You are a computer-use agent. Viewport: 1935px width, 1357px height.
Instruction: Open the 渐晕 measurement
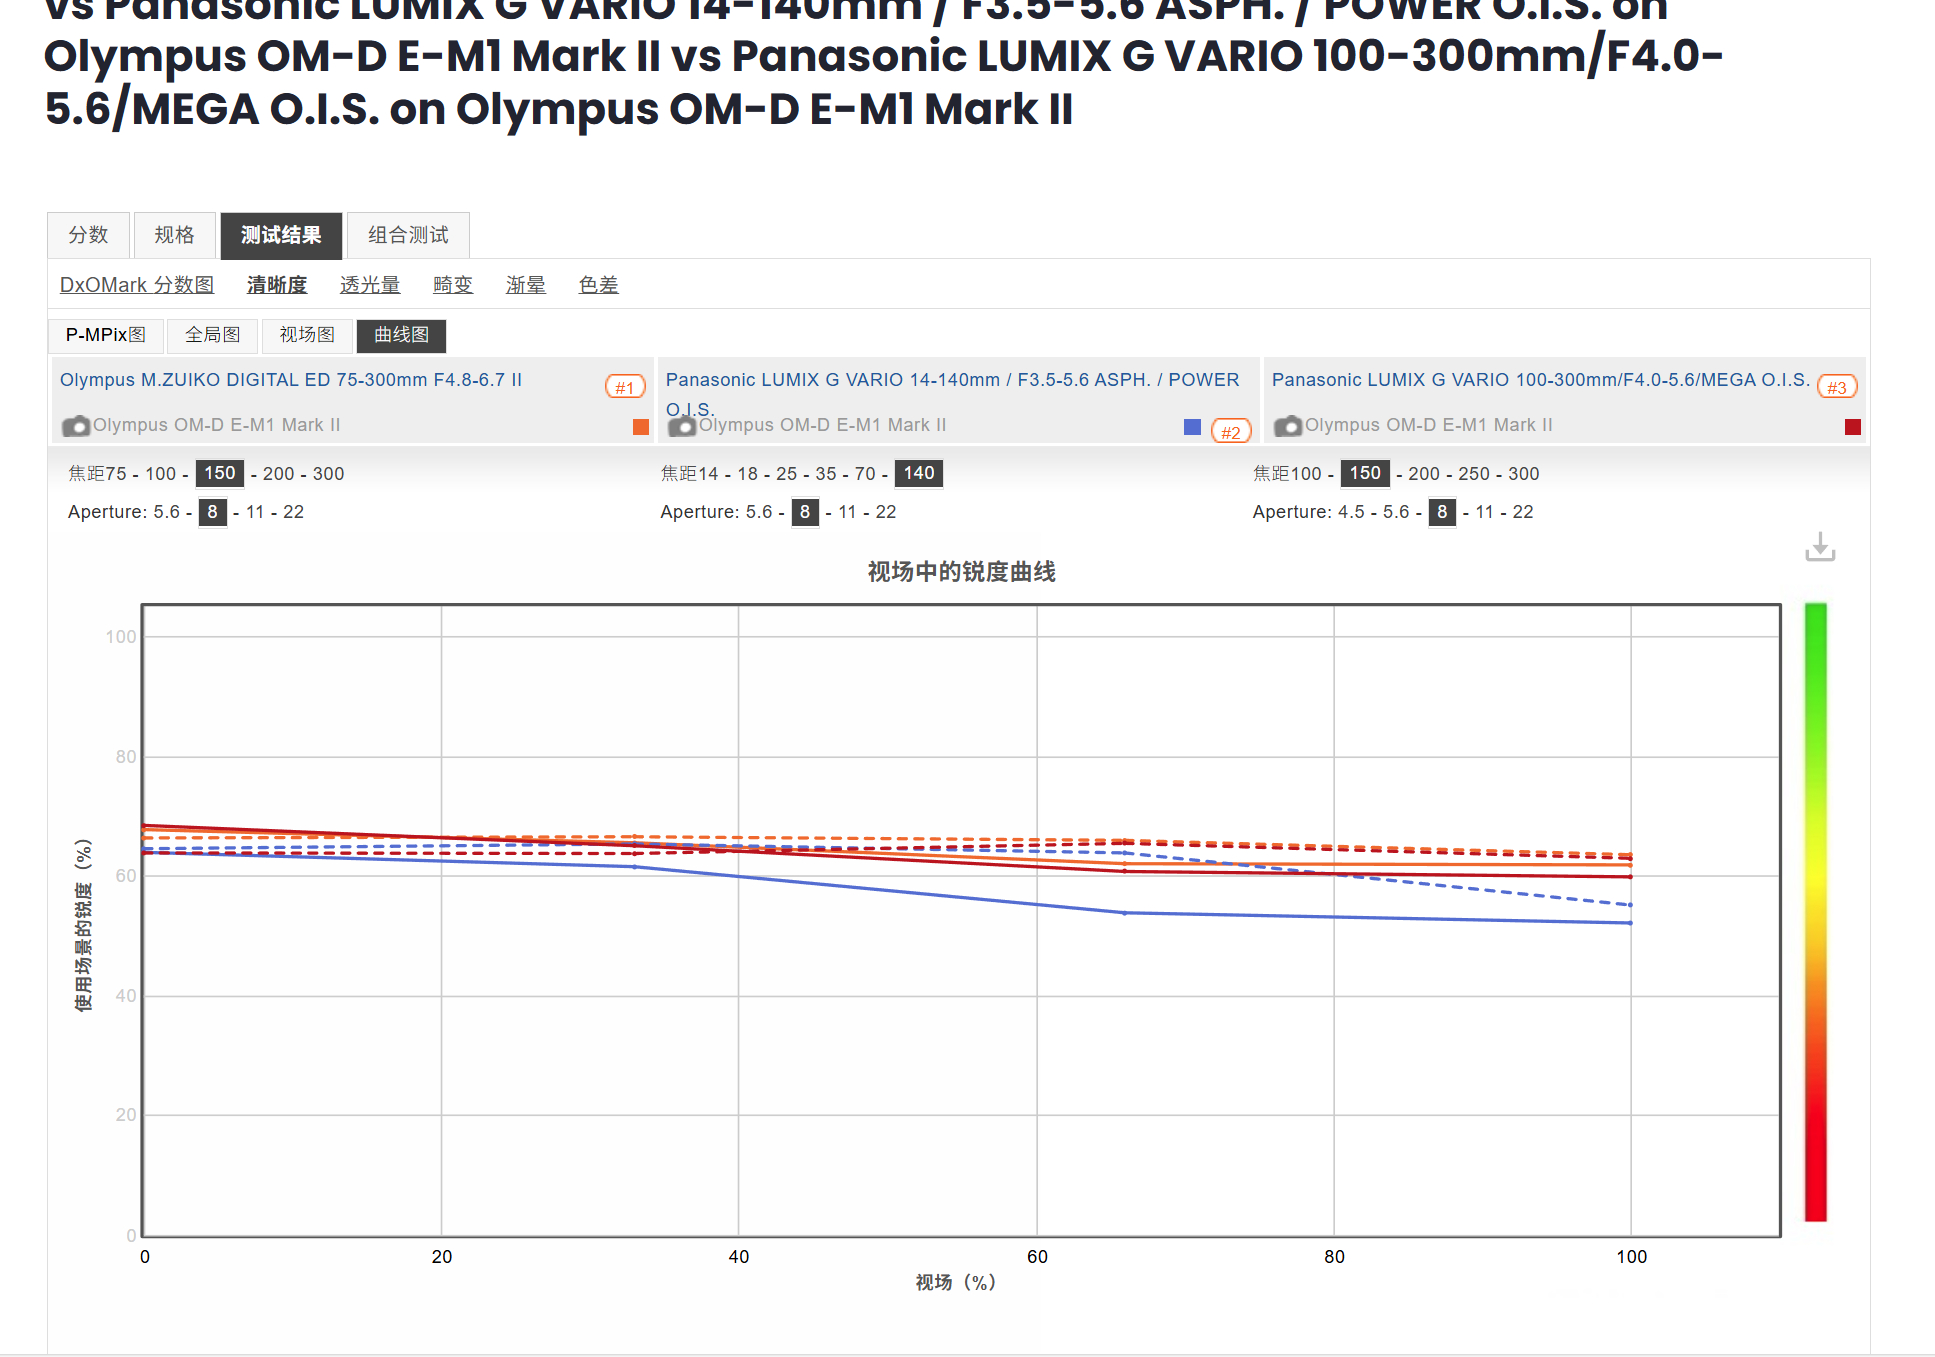click(526, 285)
